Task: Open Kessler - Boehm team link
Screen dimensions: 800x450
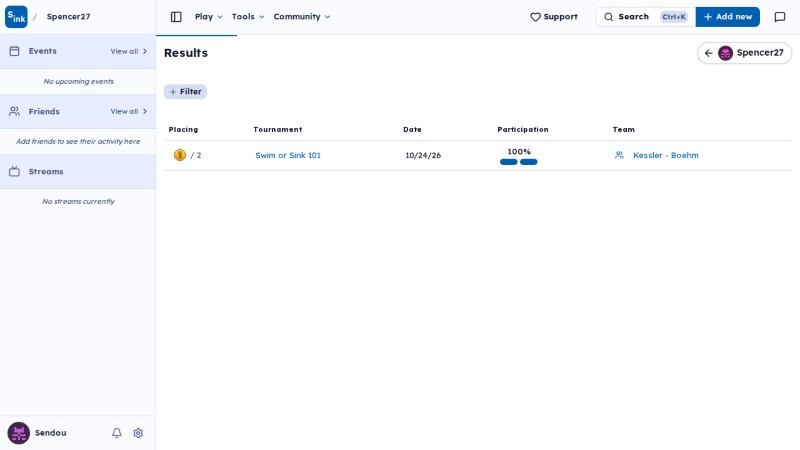Action: tap(665, 155)
